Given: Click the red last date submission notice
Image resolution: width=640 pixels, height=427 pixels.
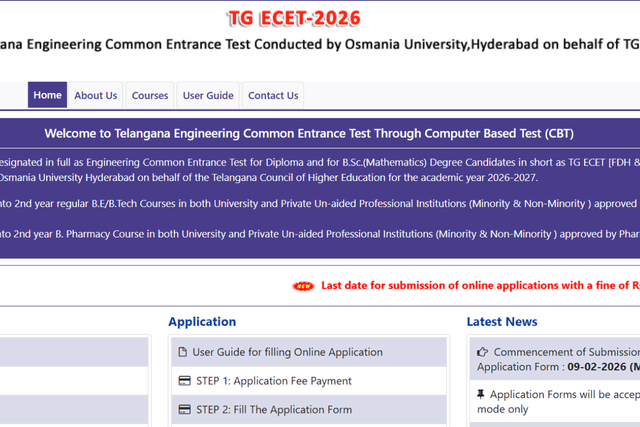Looking at the screenshot, I should point(480,285).
